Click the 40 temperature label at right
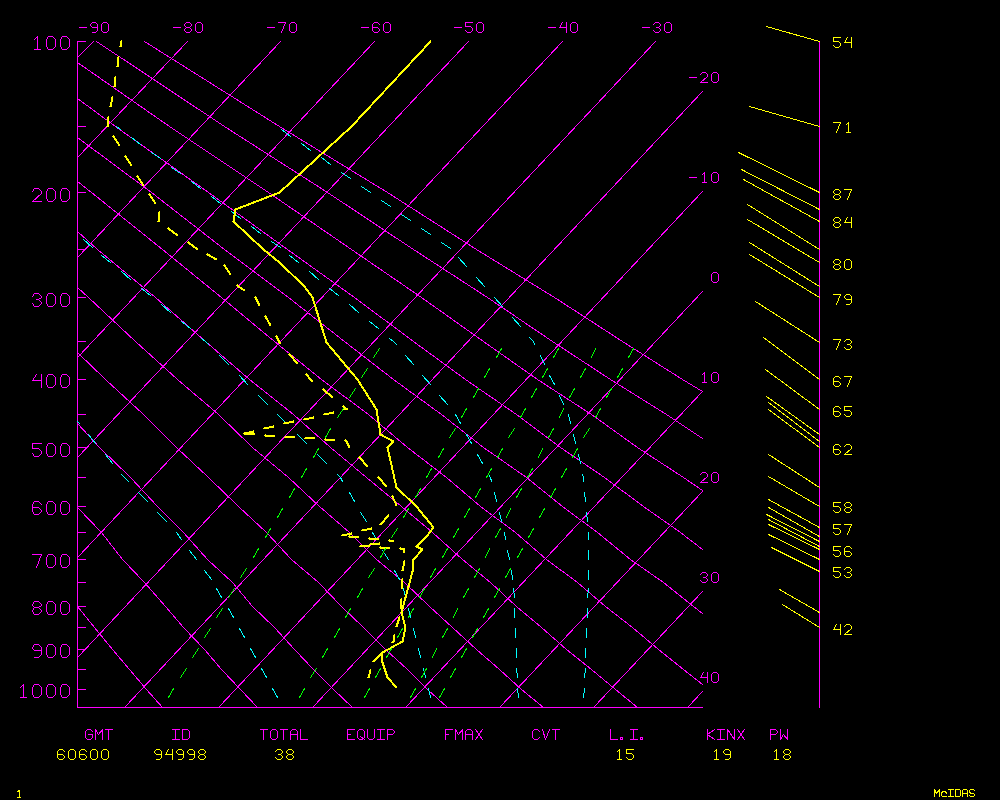This screenshot has width=1000, height=800. click(709, 678)
